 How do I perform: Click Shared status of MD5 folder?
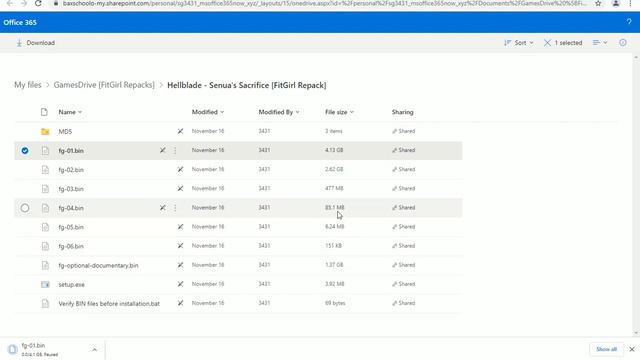[x=404, y=131]
